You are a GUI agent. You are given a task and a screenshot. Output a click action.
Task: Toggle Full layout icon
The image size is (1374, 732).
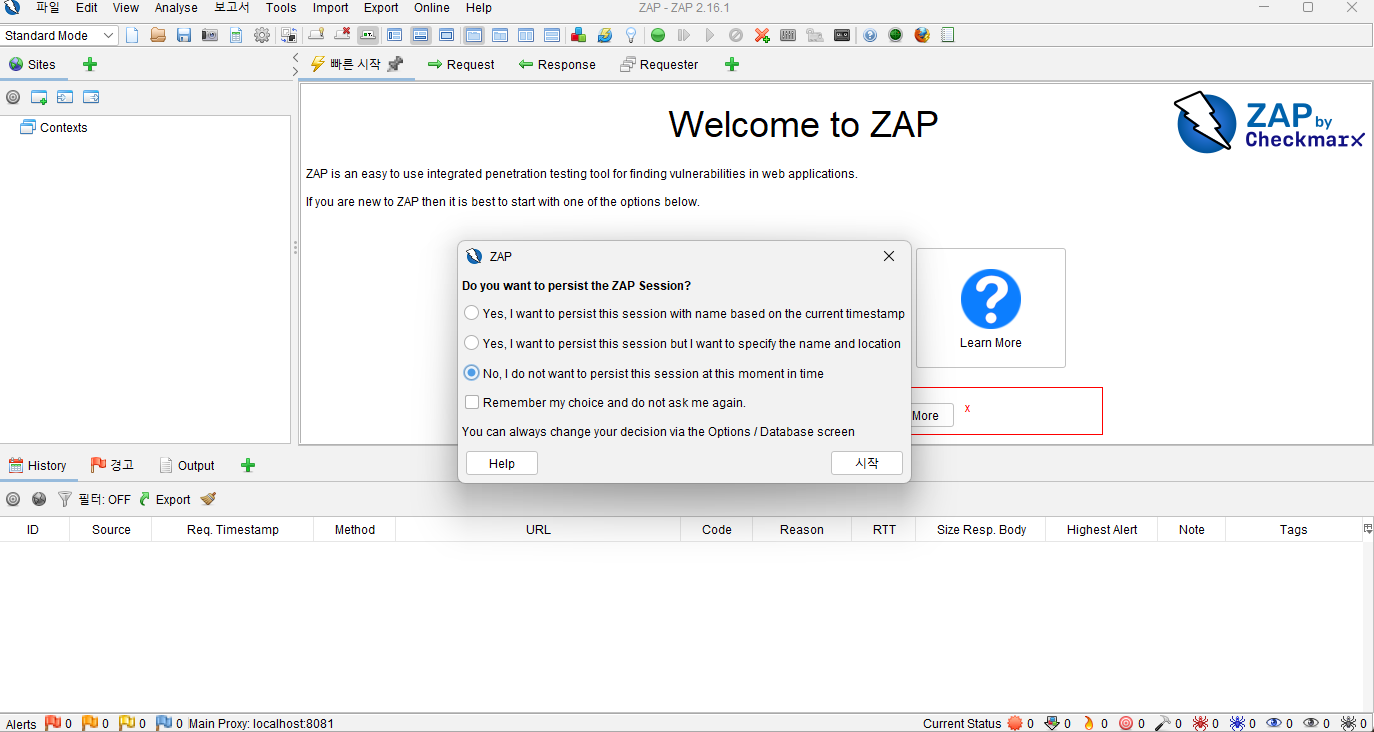point(446,35)
